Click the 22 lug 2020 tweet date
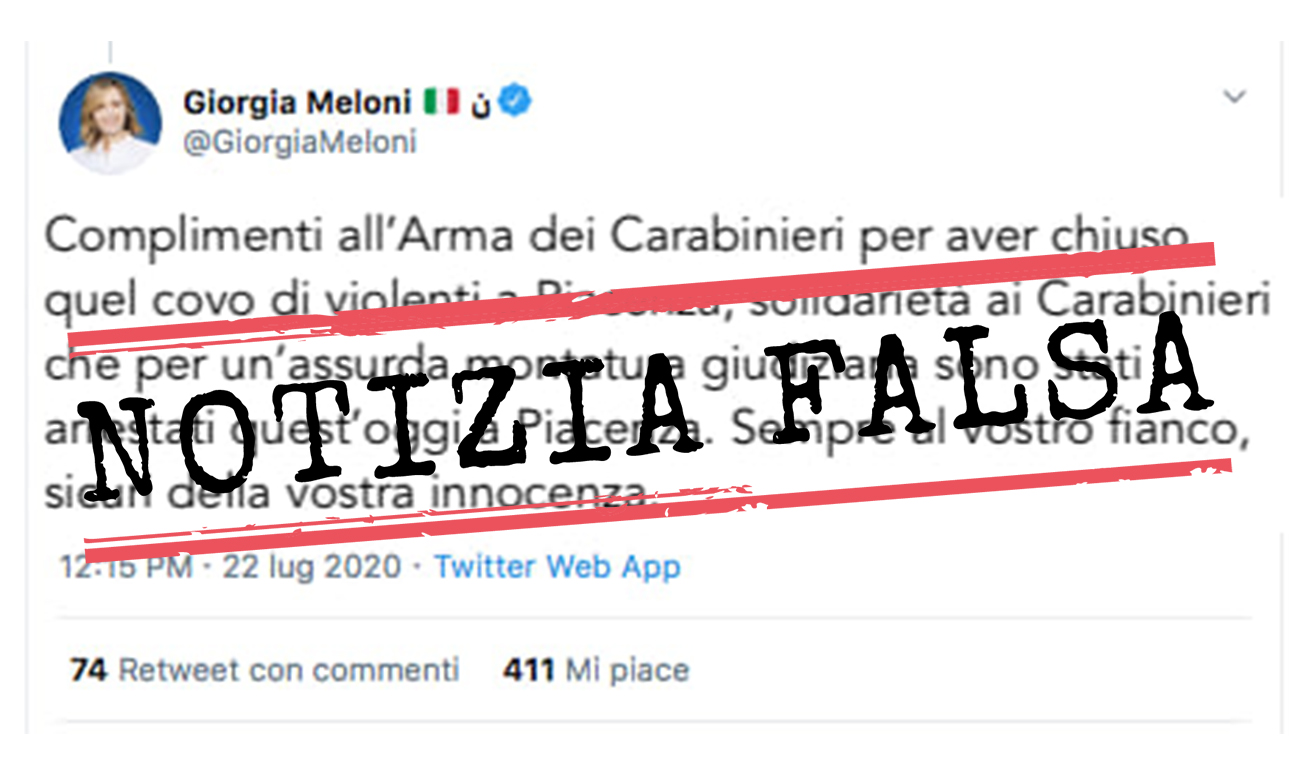This screenshot has width=1300, height=775. (311, 567)
